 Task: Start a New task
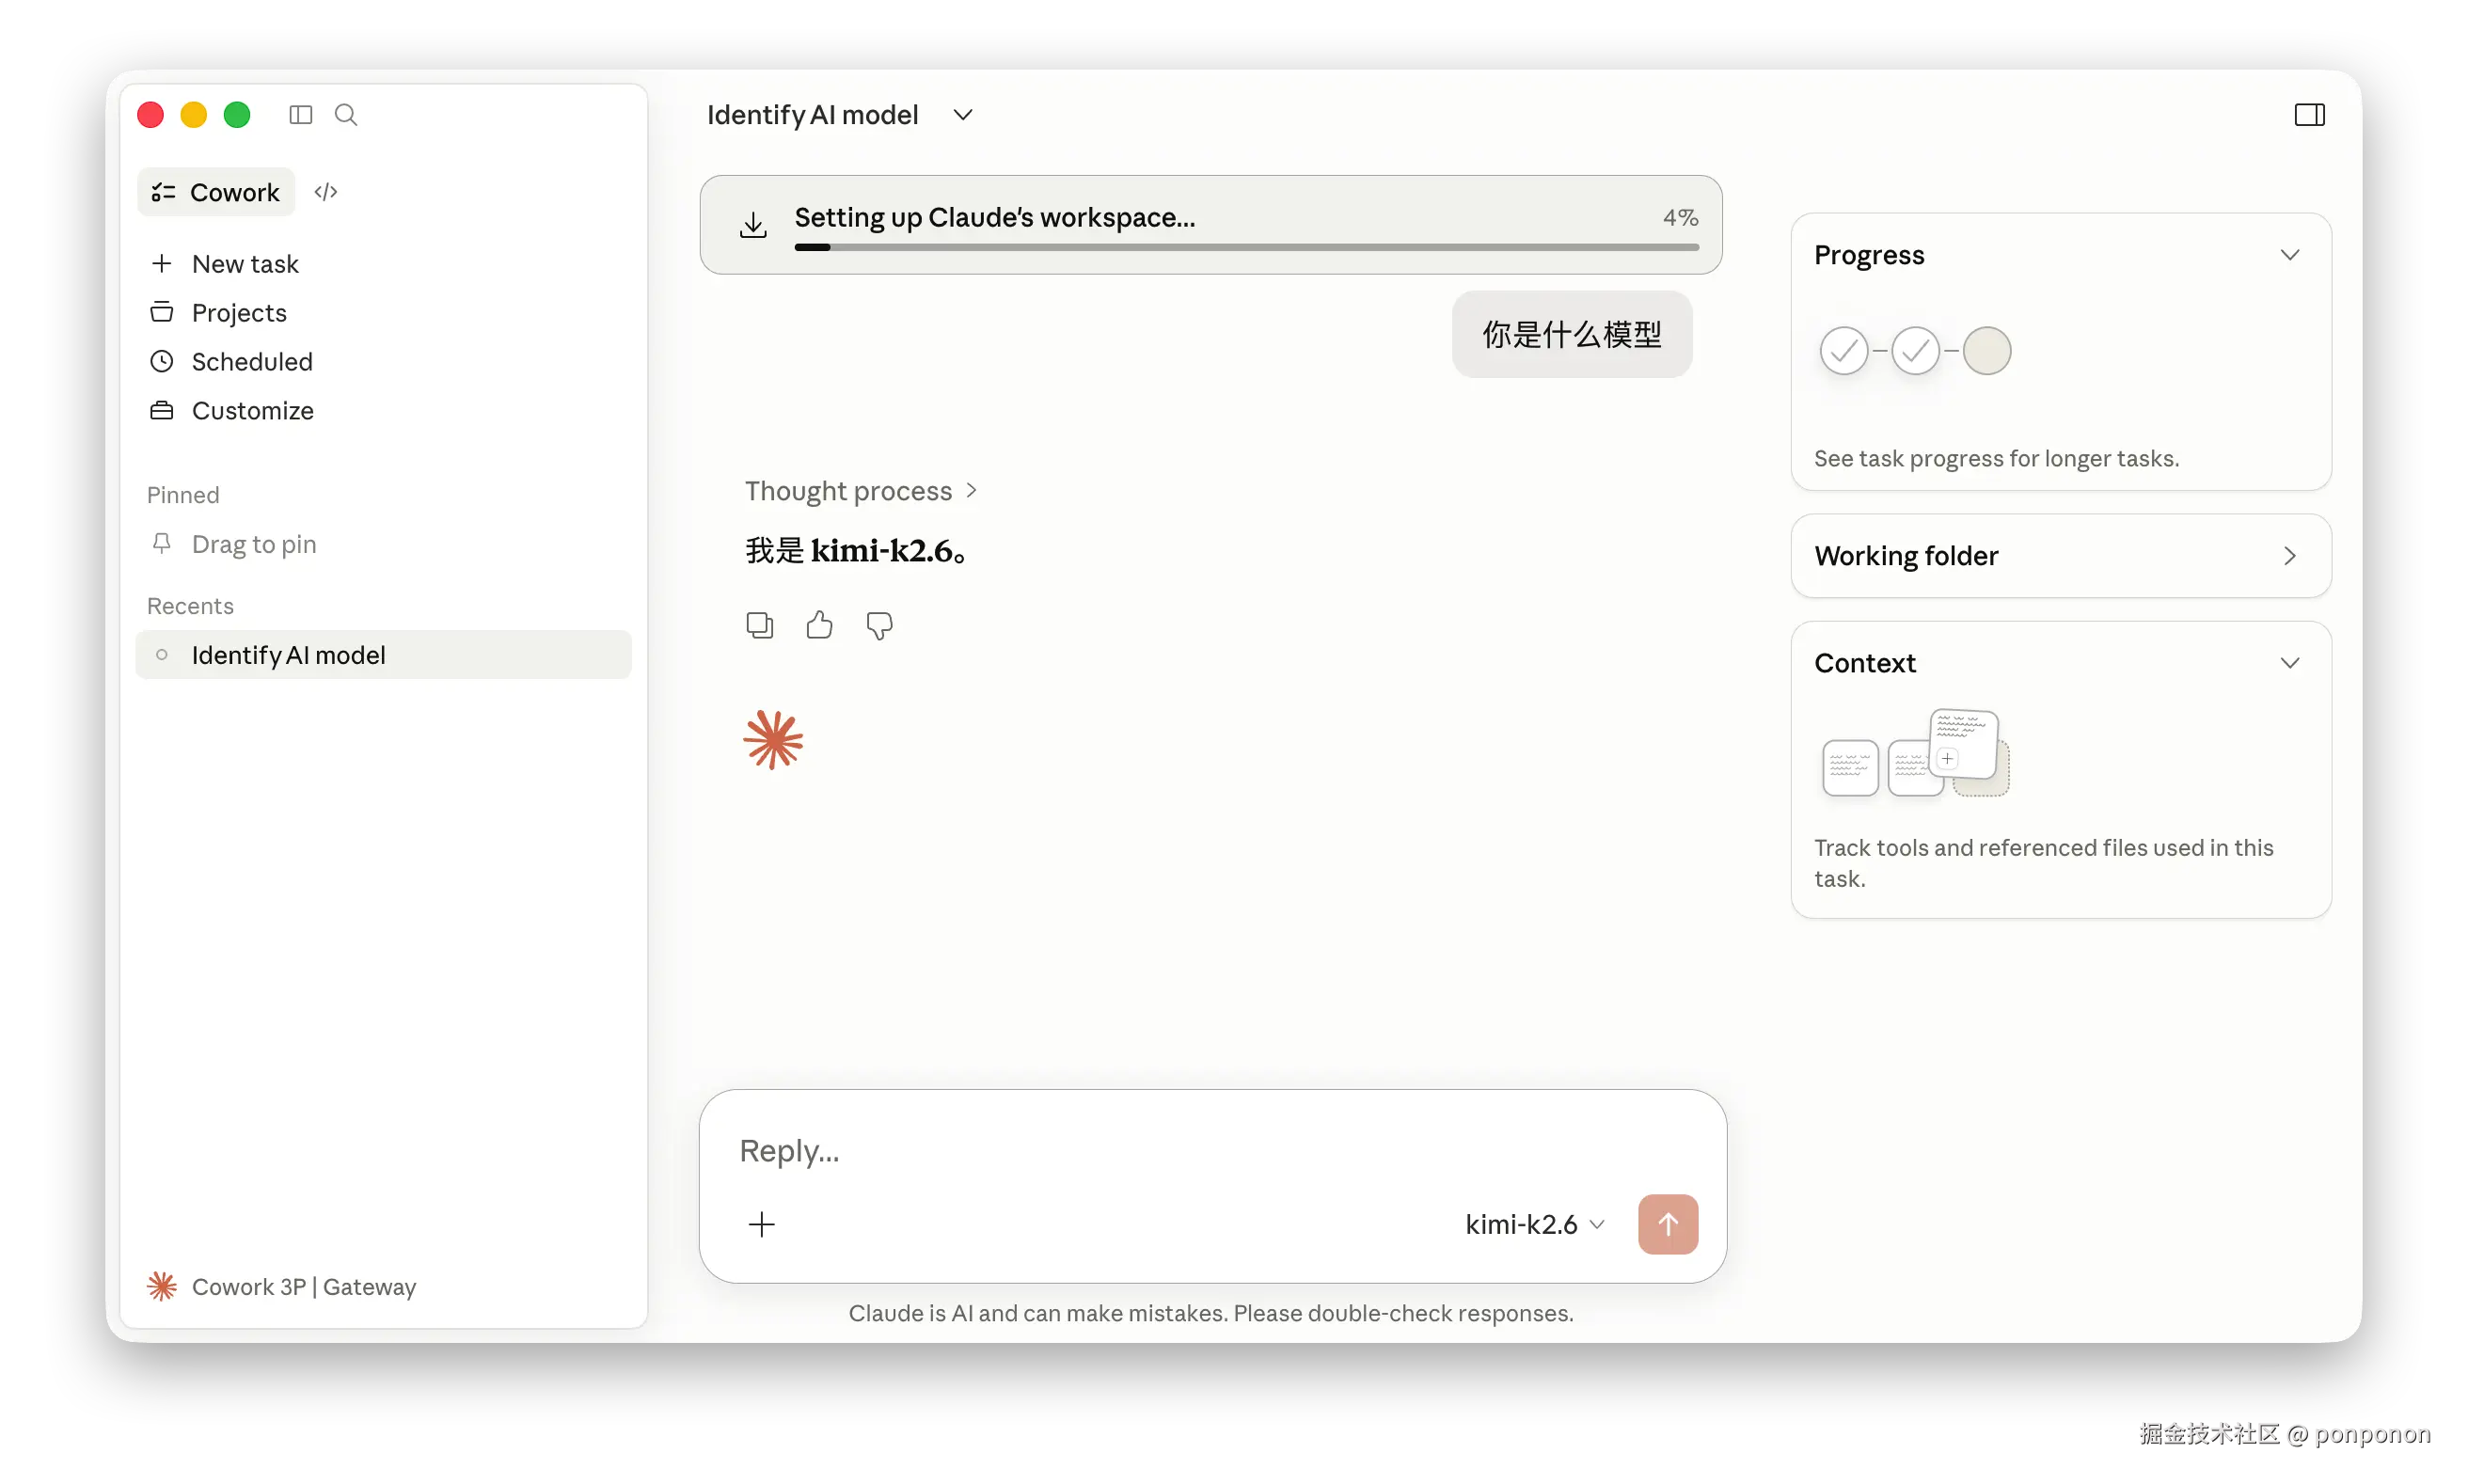click(245, 264)
